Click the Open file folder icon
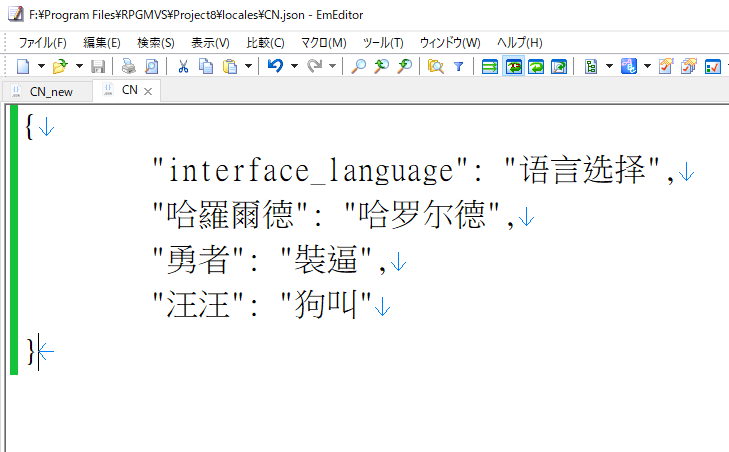 tap(60, 66)
